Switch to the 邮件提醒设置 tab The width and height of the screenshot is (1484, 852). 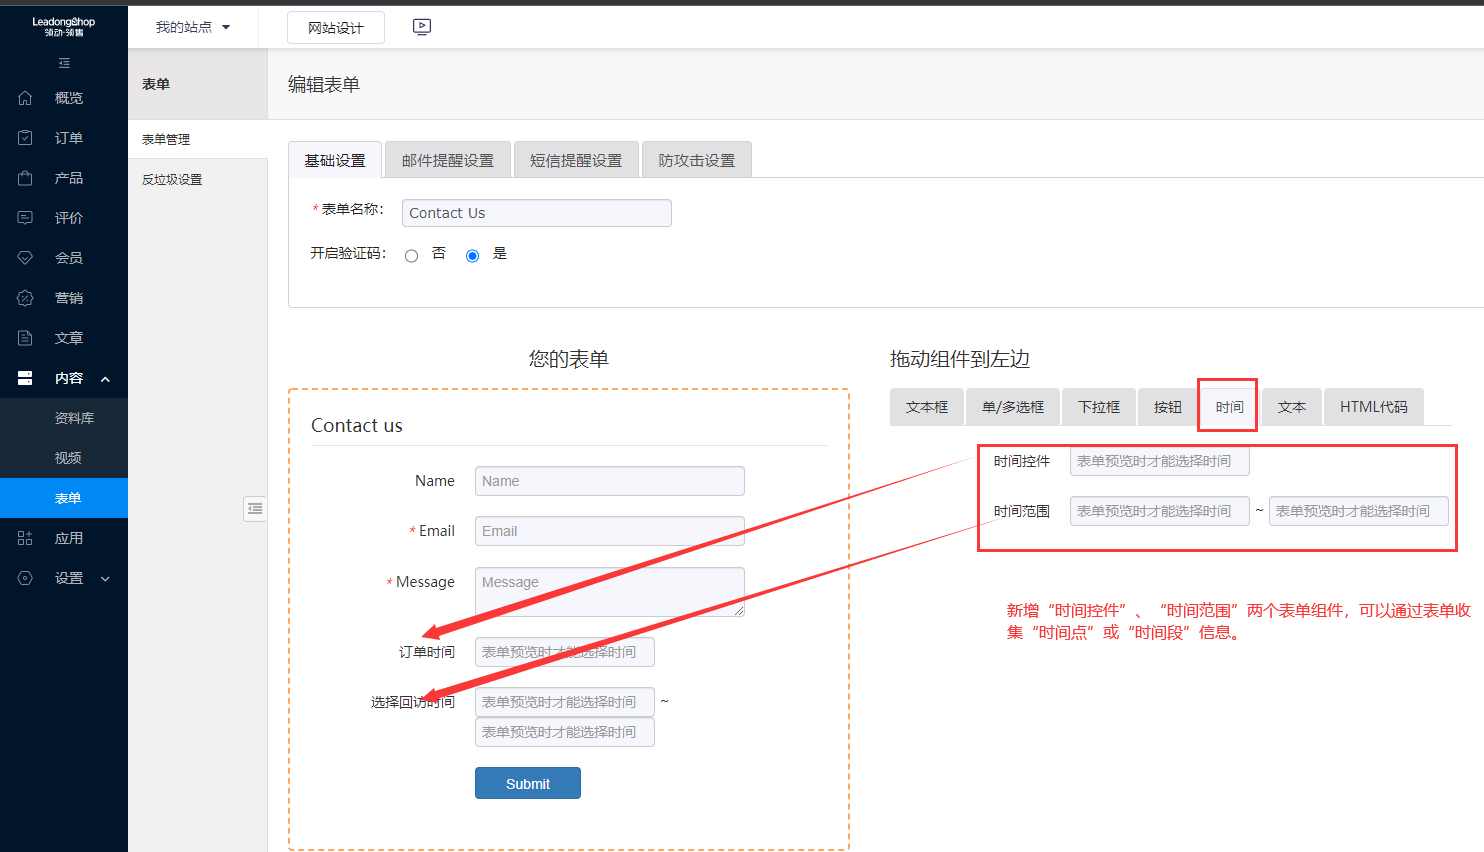447,160
